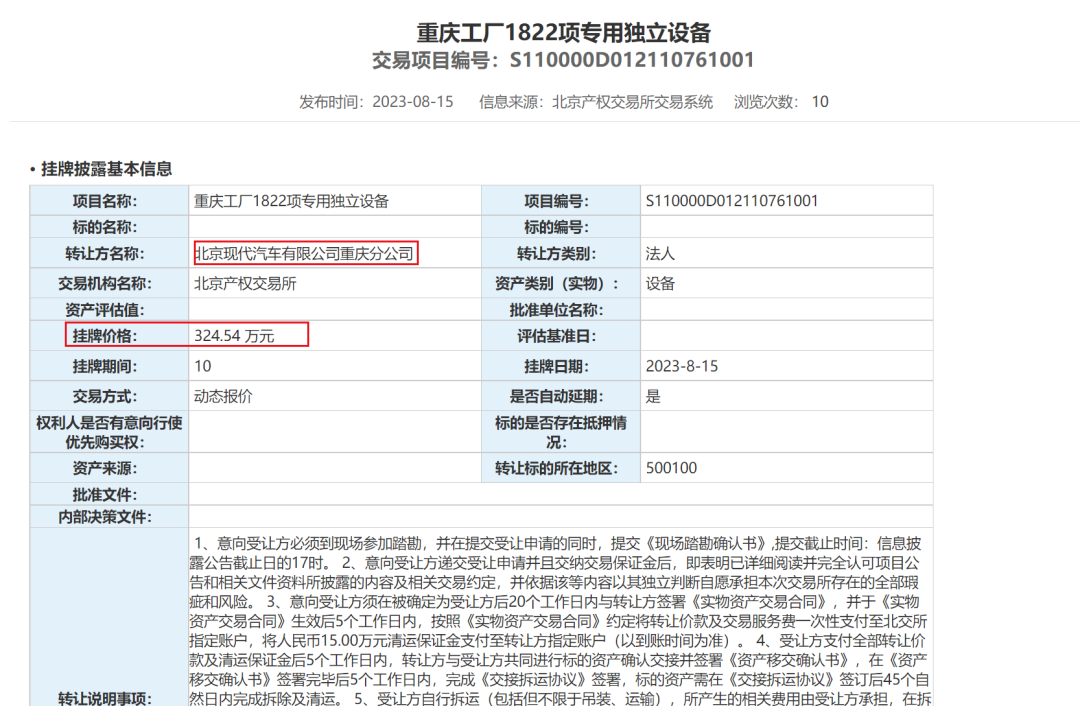Click the 发布时间 2023-08-15 text
Screen dimensions: 1080x706
pos(376,102)
